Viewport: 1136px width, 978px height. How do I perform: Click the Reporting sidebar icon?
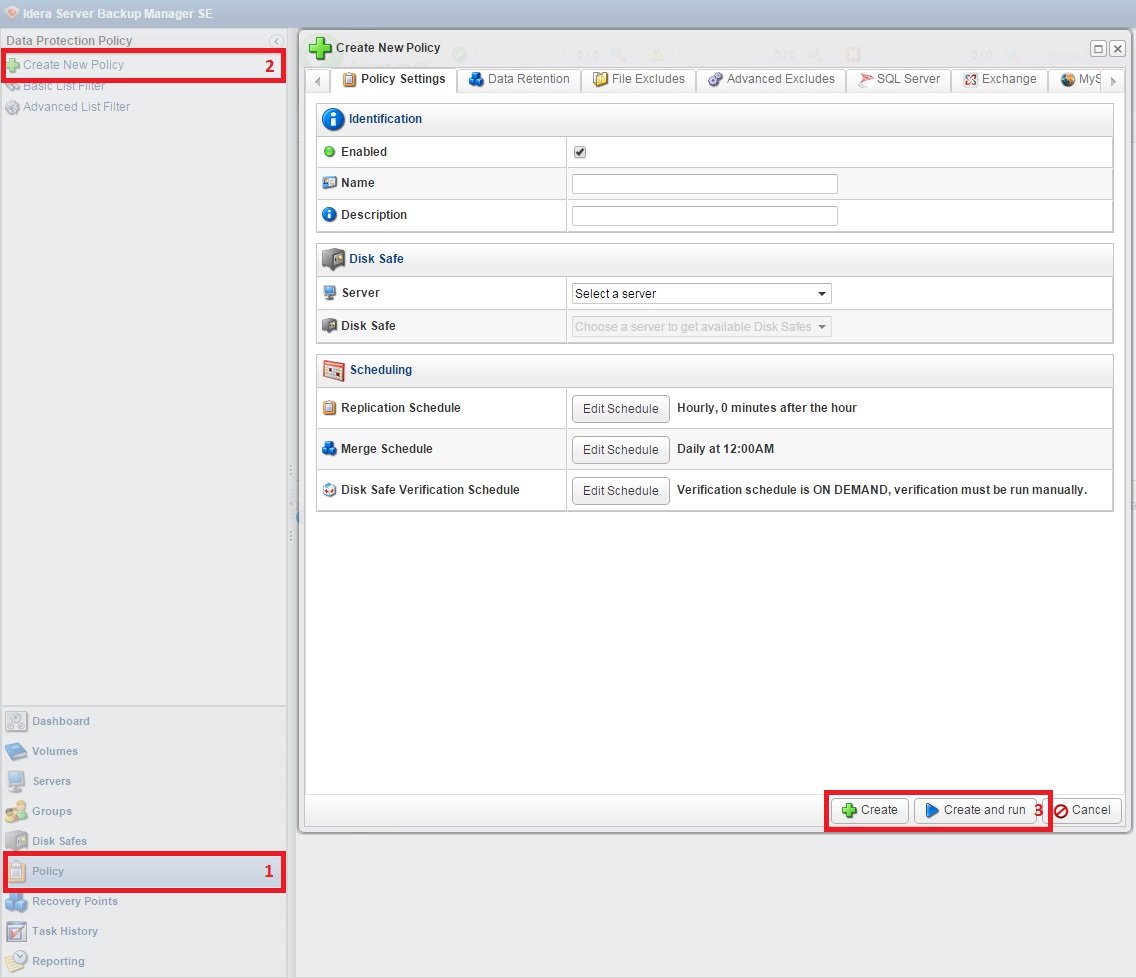click(x=16, y=961)
